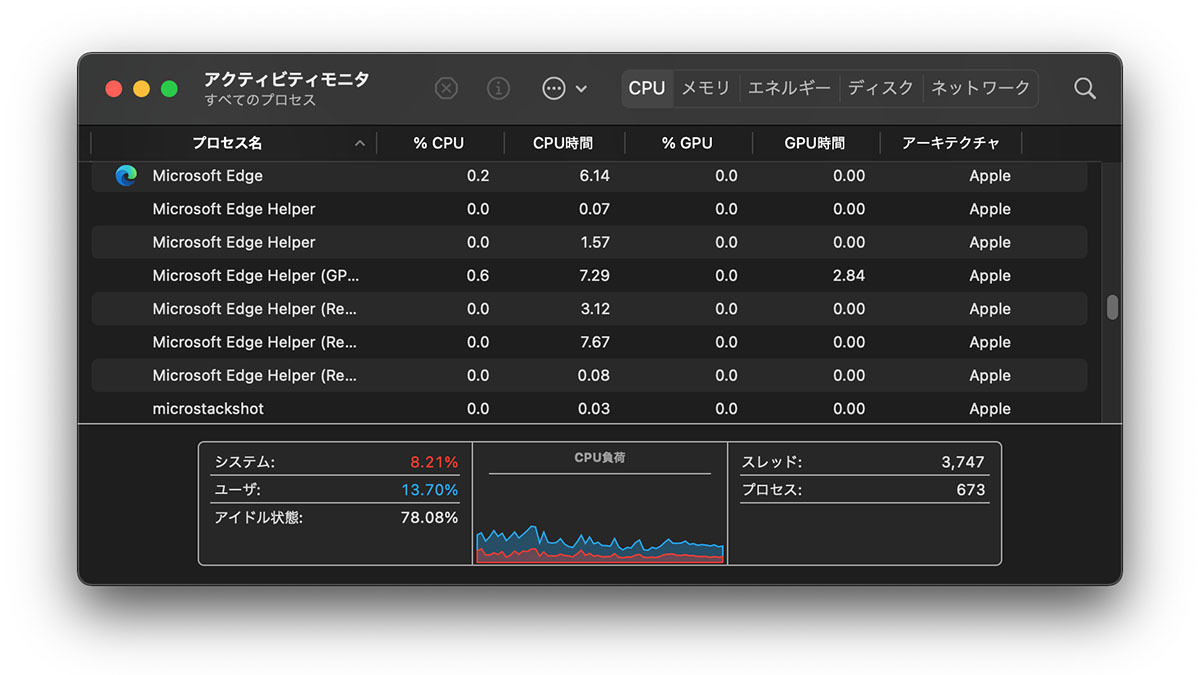
Task: Click the CPU時間 value 7.29
Action: click(594, 276)
